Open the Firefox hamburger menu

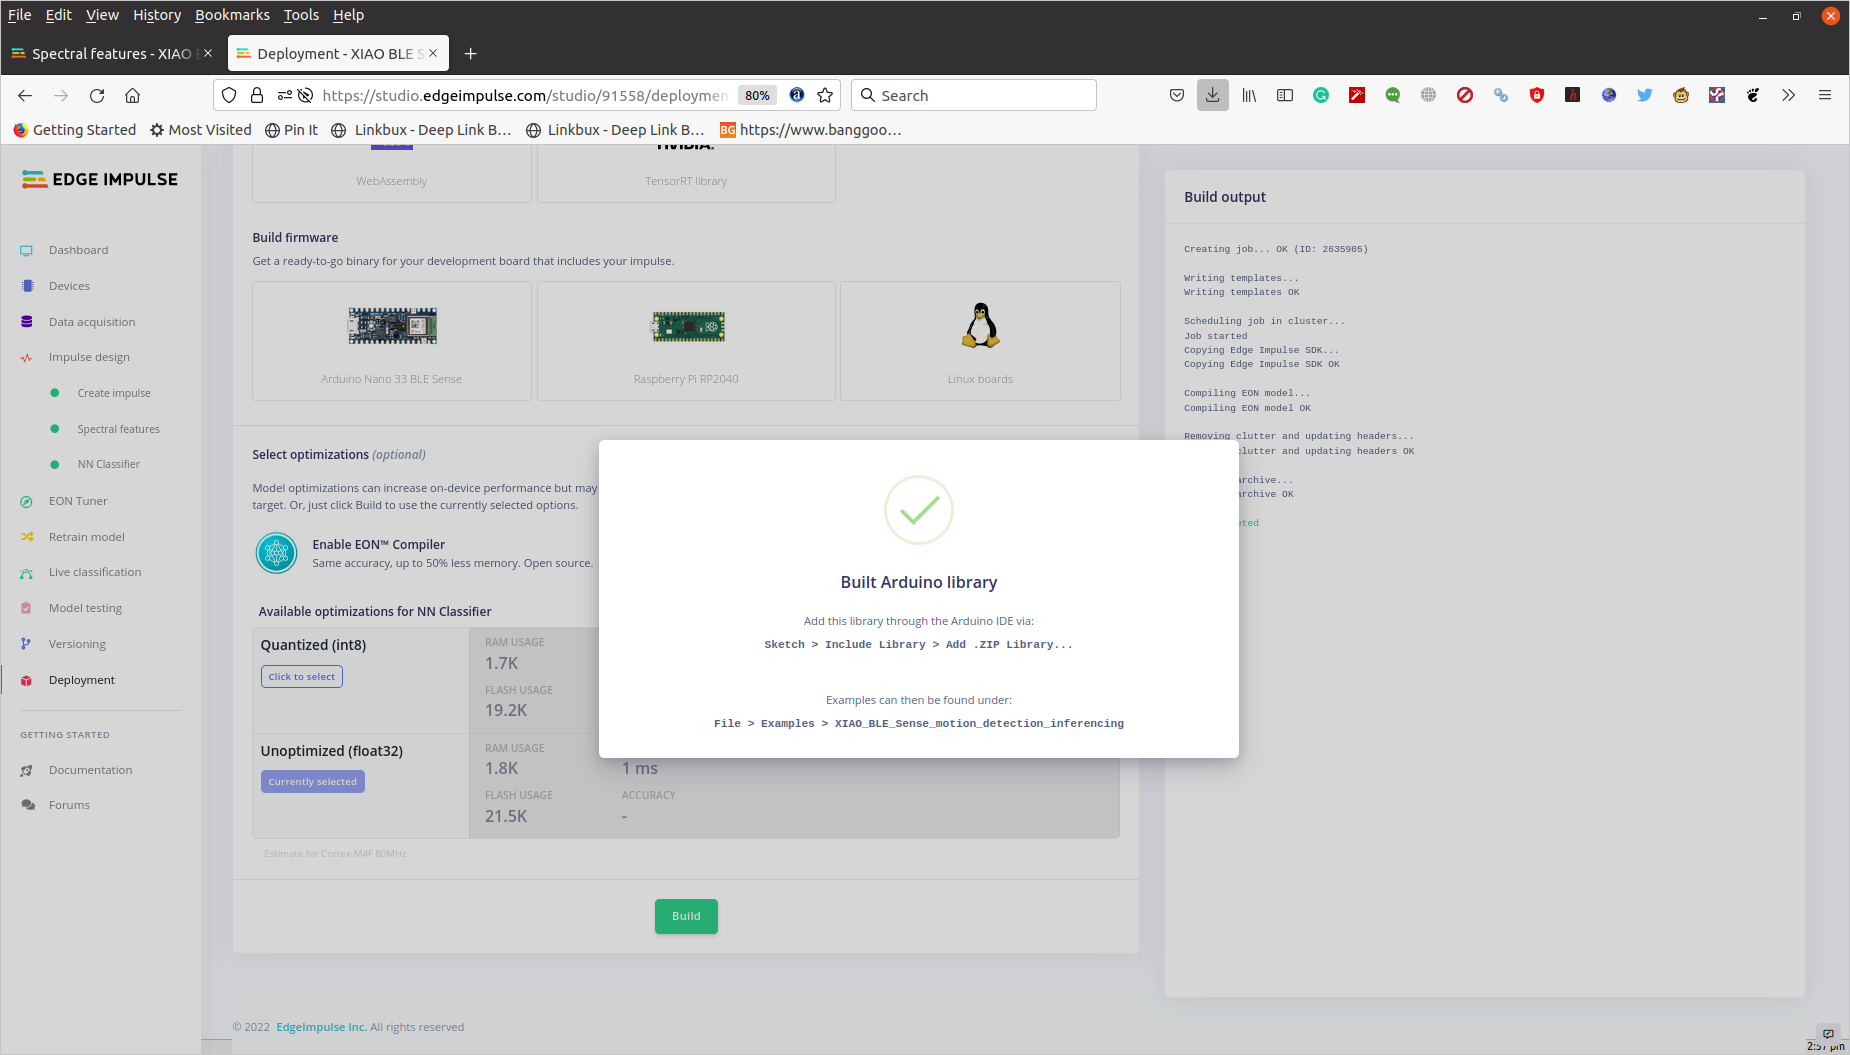1824,95
